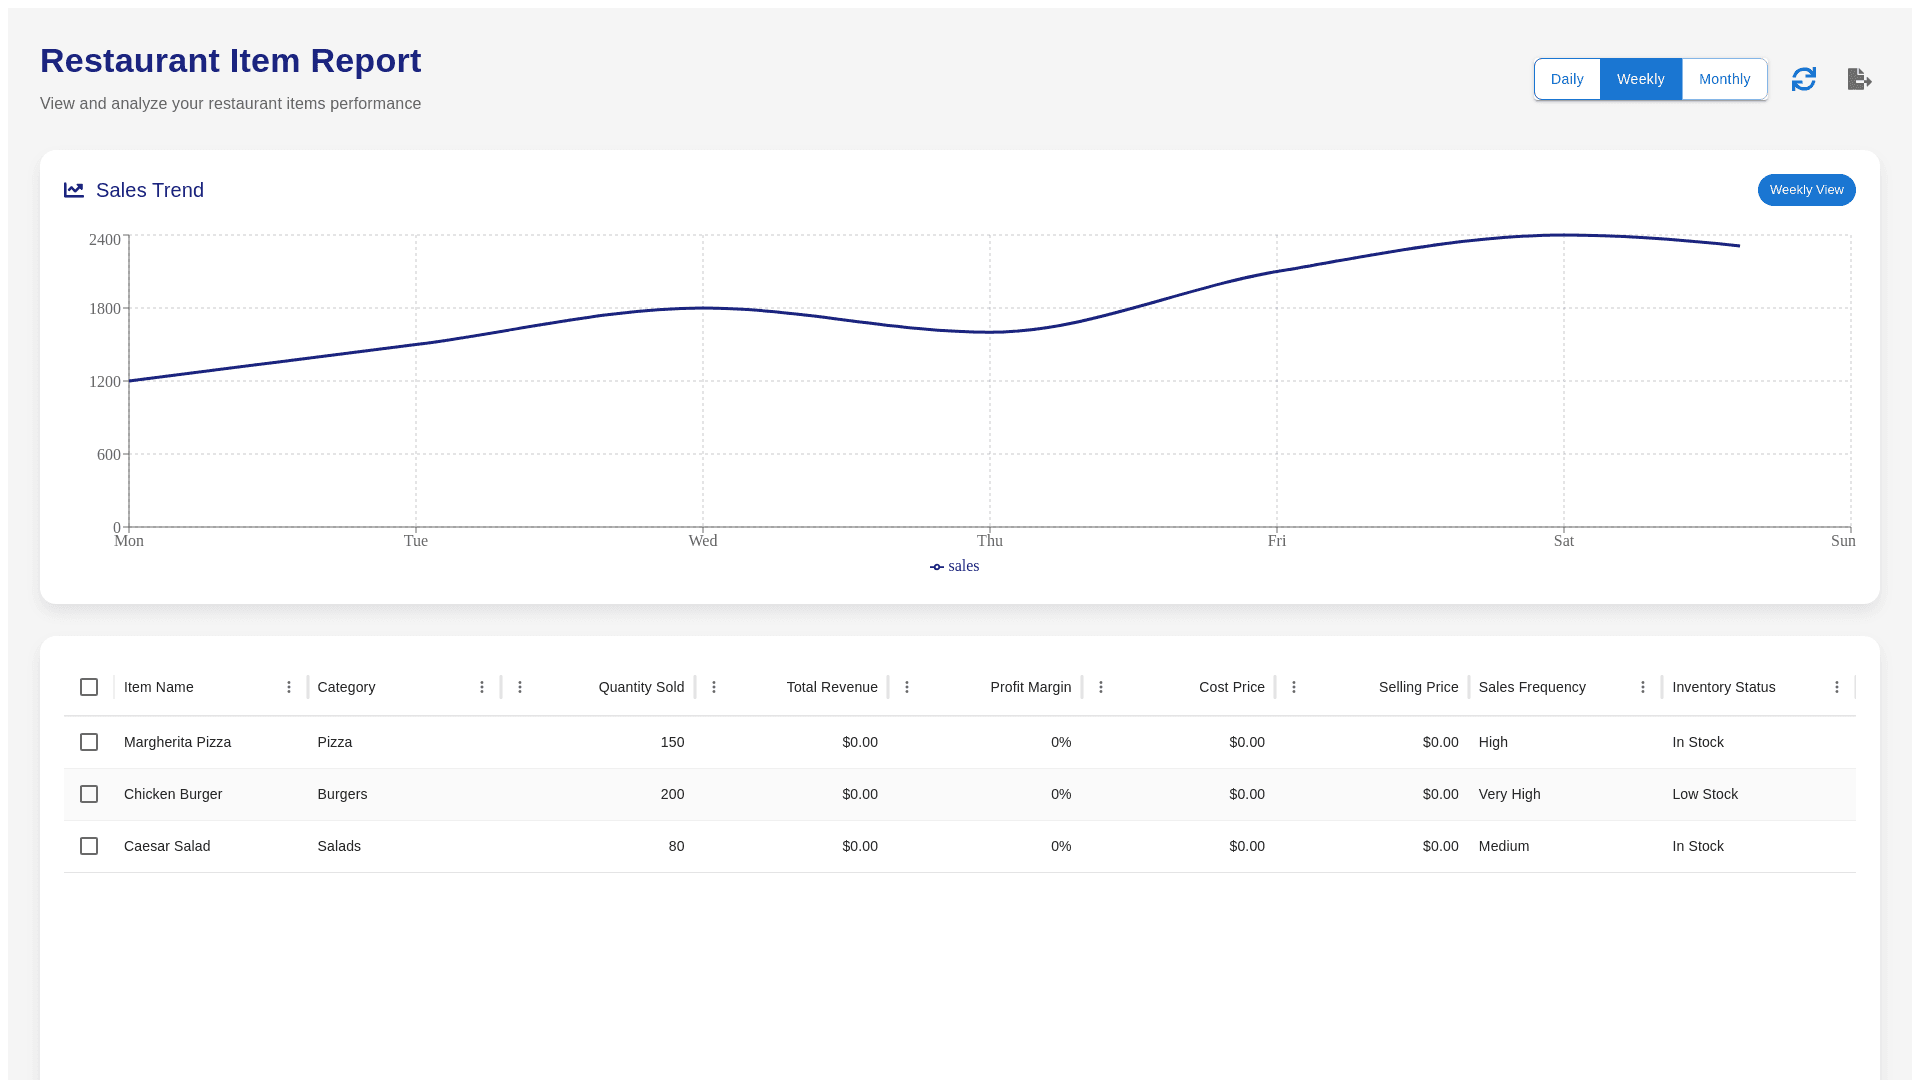This screenshot has height=1080, width=1920.
Task: Click the sales legend marker
Action: (x=937, y=567)
